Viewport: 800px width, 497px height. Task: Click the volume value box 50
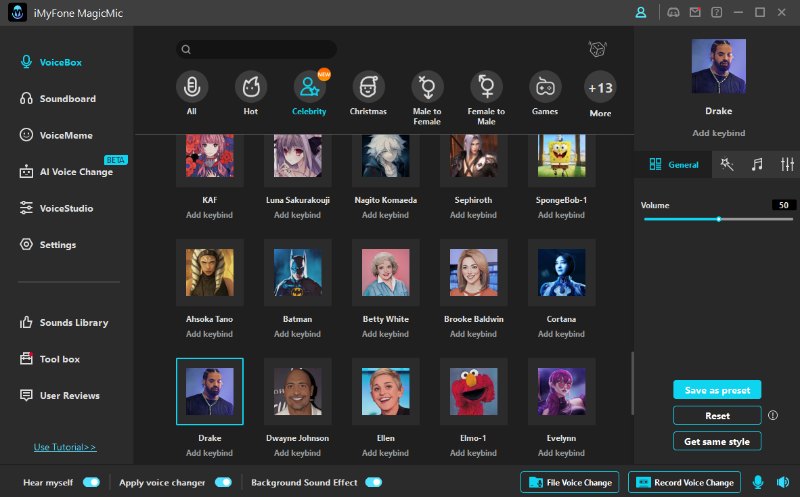coord(783,205)
